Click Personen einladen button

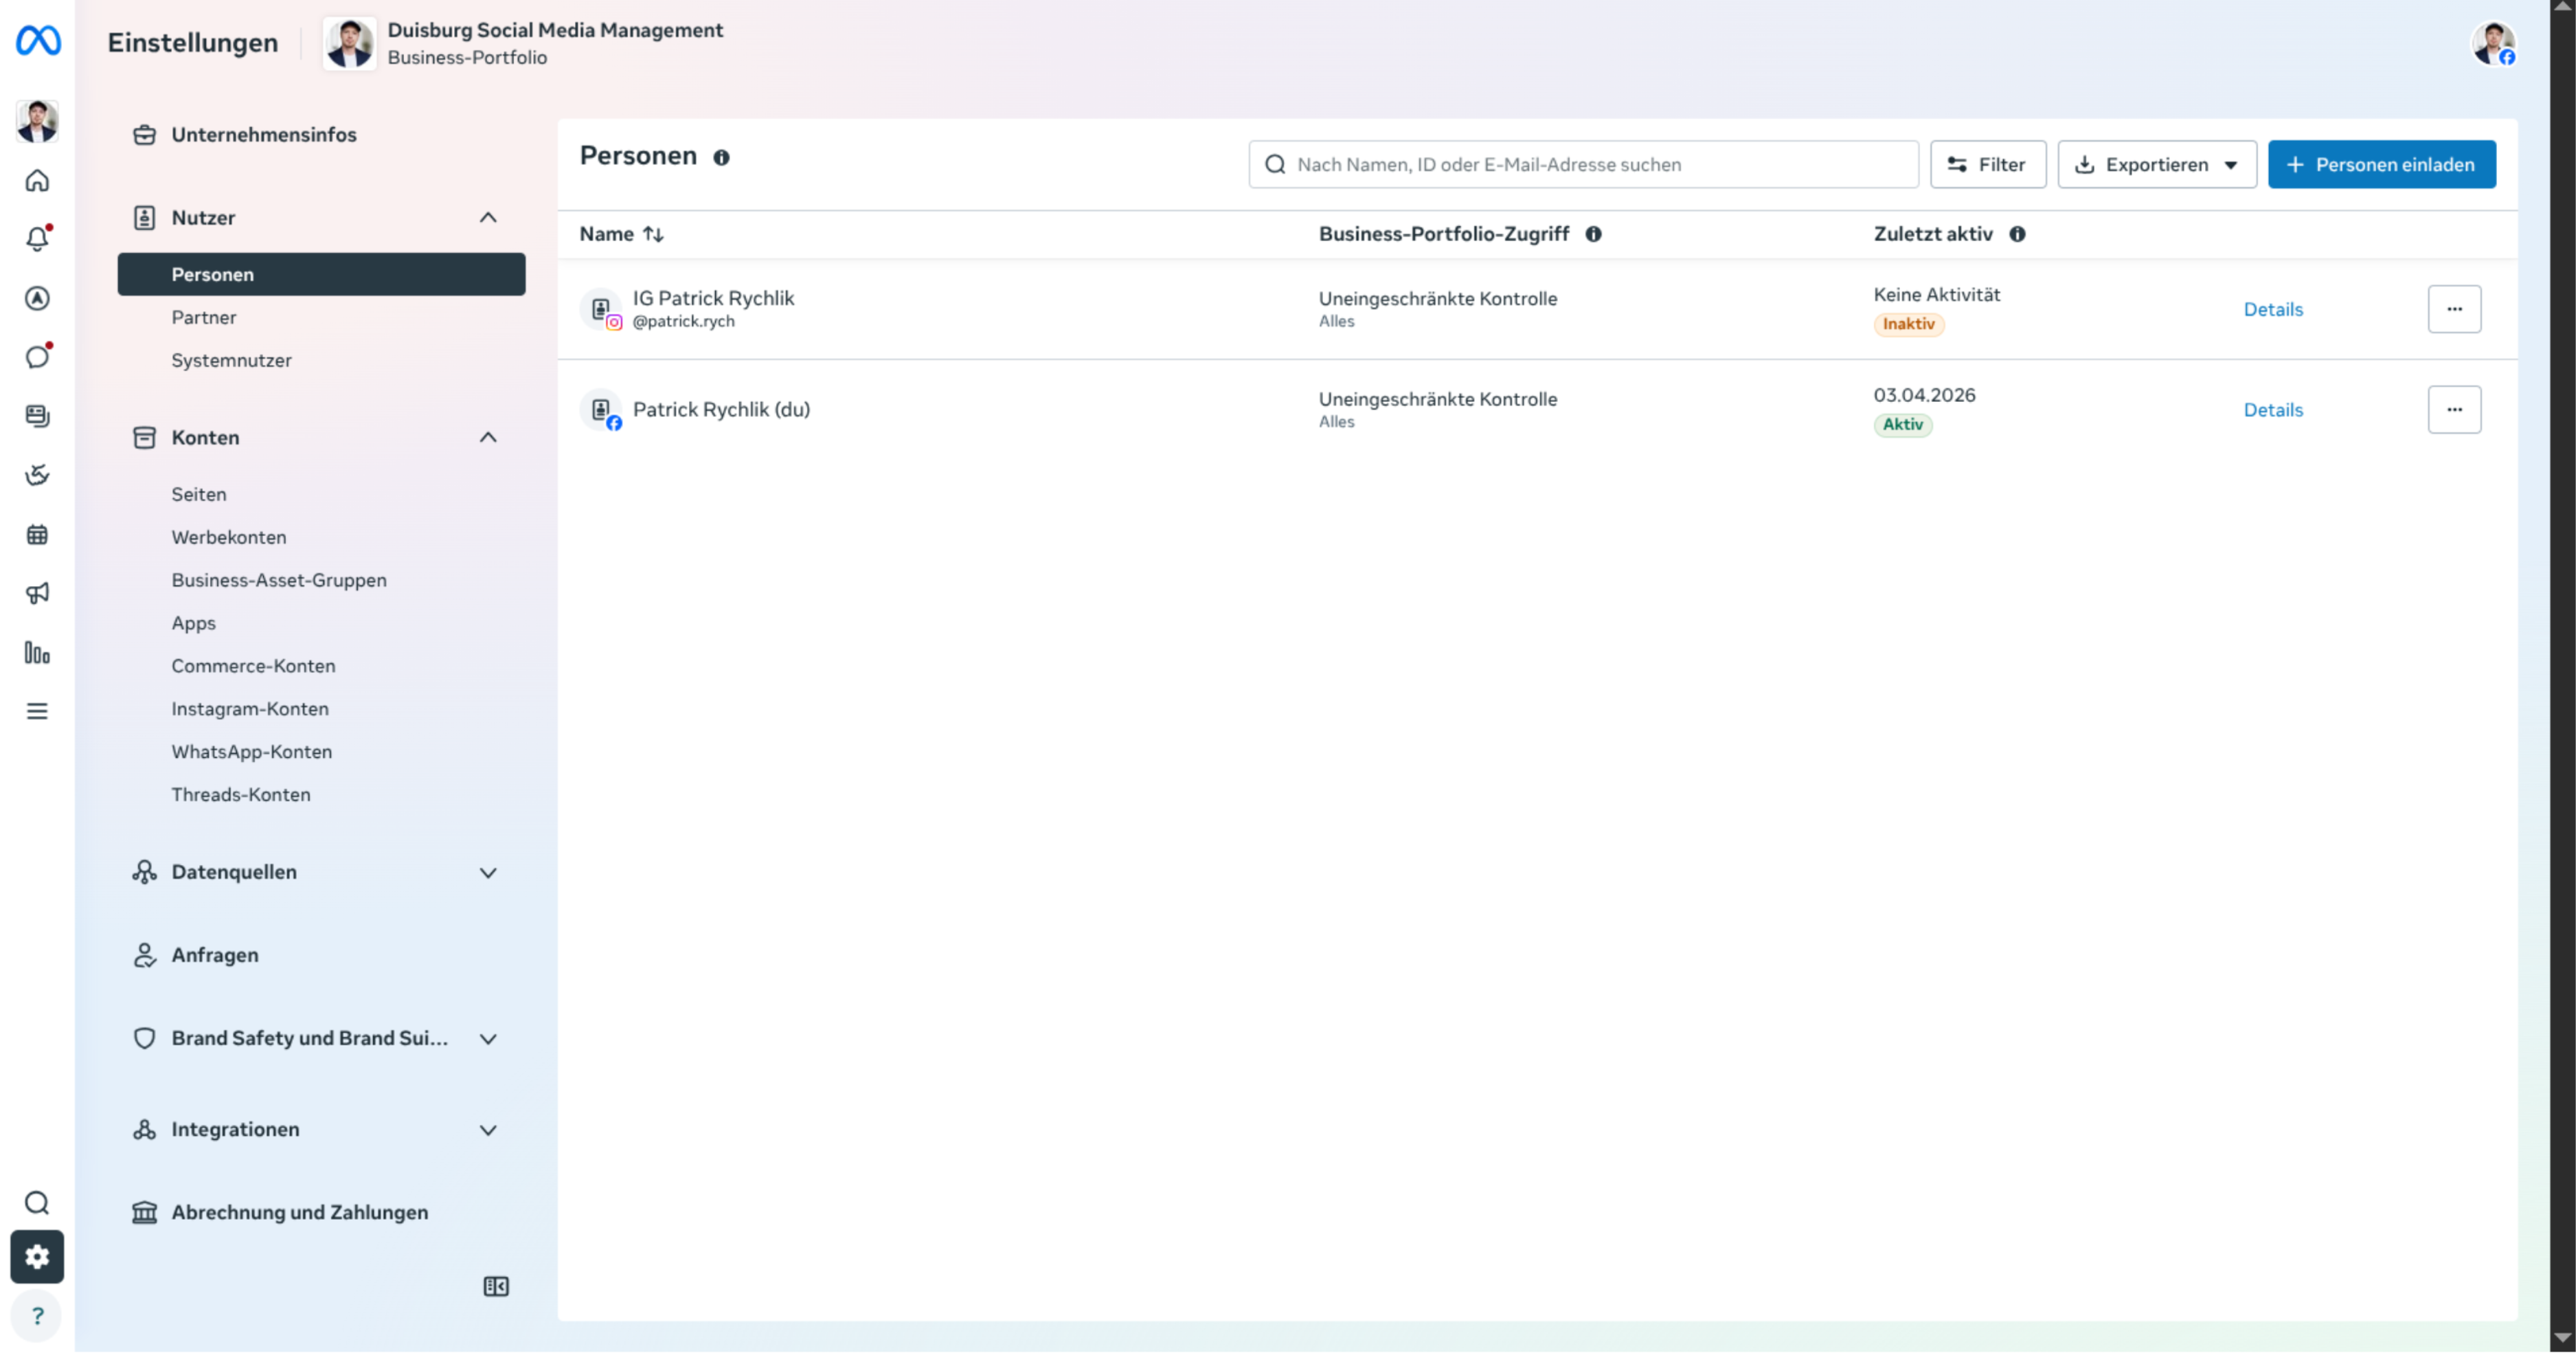coord(2381,165)
